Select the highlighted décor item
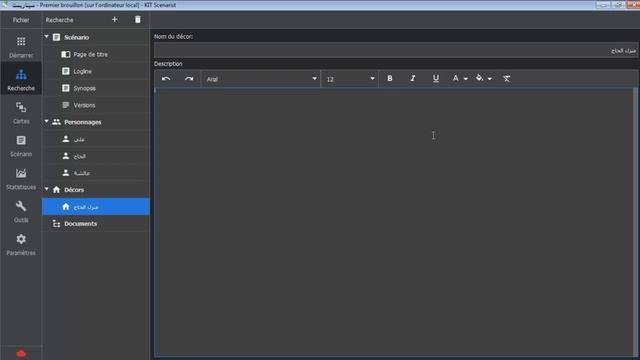Viewport: 640px width, 360px height. coord(96,207)
